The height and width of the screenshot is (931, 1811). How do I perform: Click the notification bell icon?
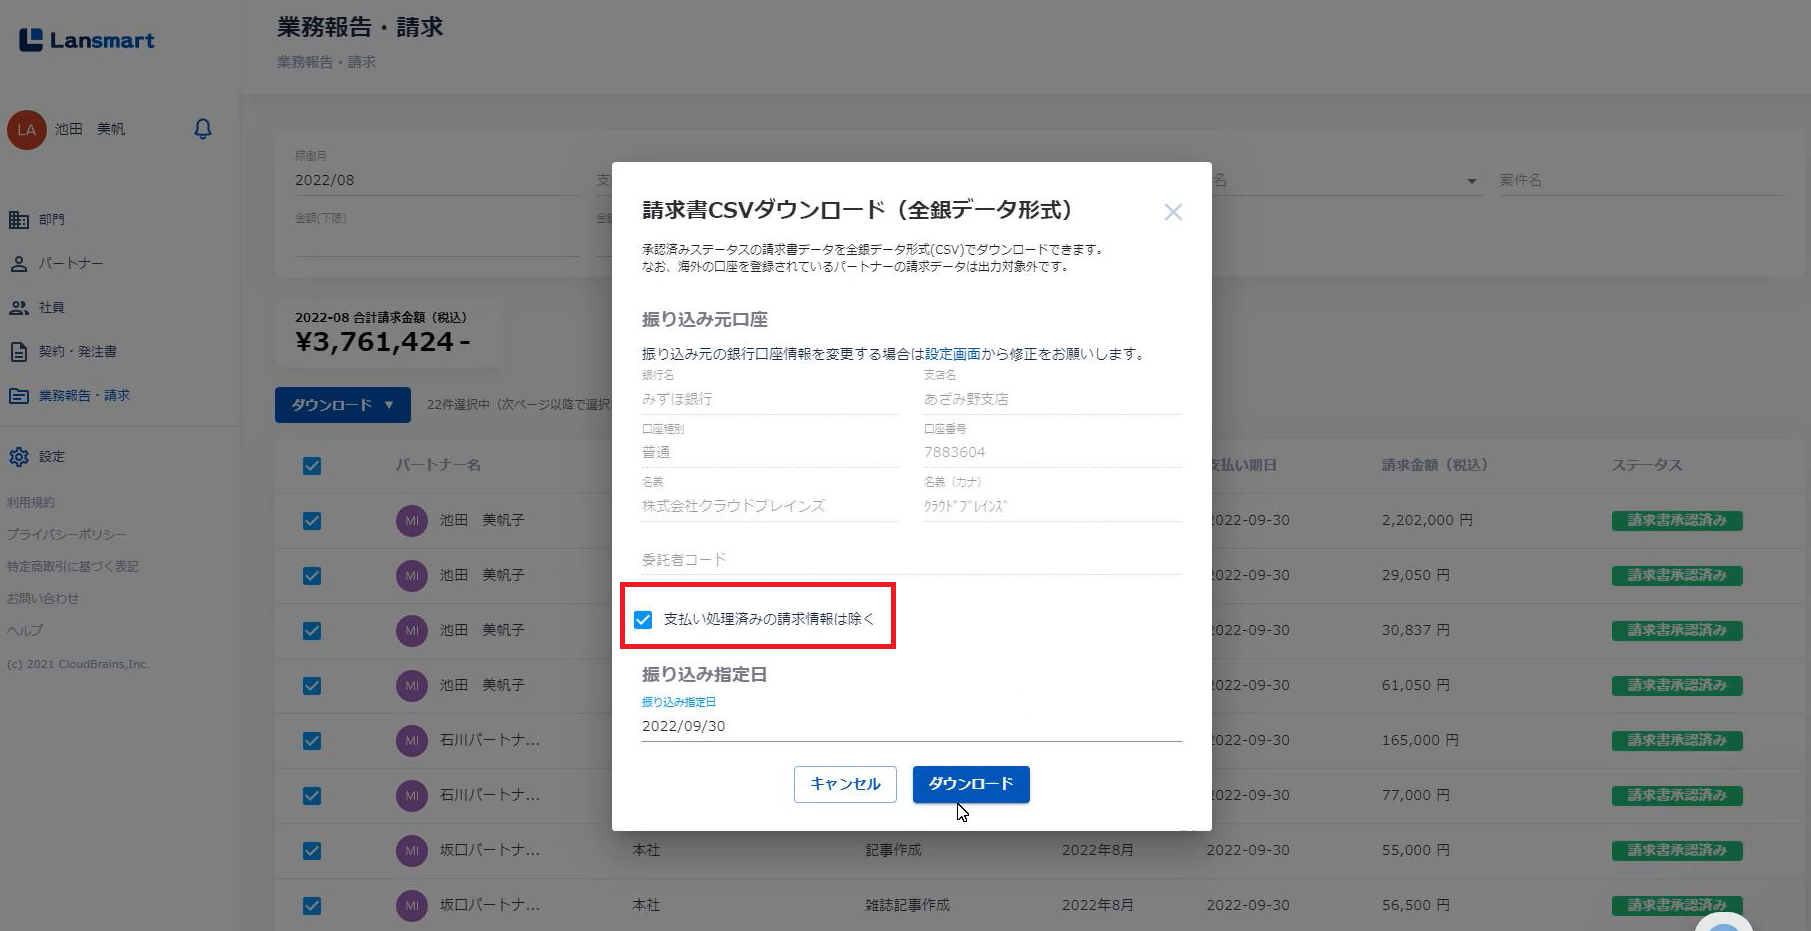[203, 129]
